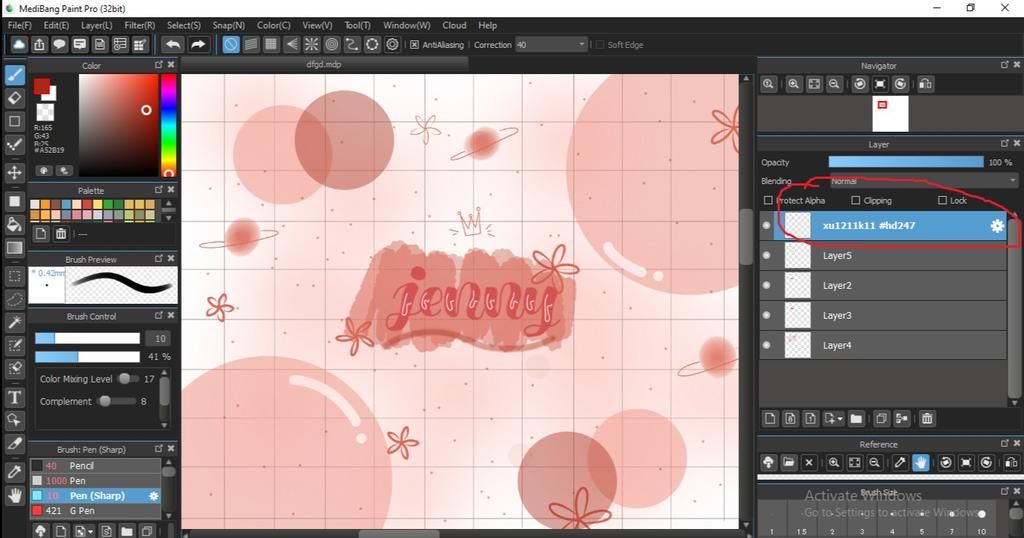Screen dimensions: 1024x538
Task: Hide the Layer3 layer
Action: click(x=767, y=315)
